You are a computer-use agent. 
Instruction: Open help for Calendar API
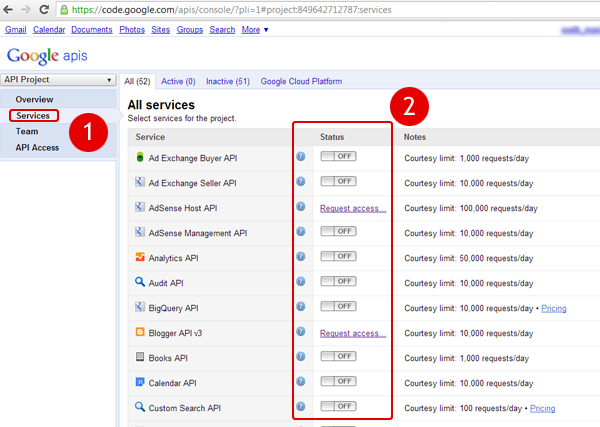301,381
